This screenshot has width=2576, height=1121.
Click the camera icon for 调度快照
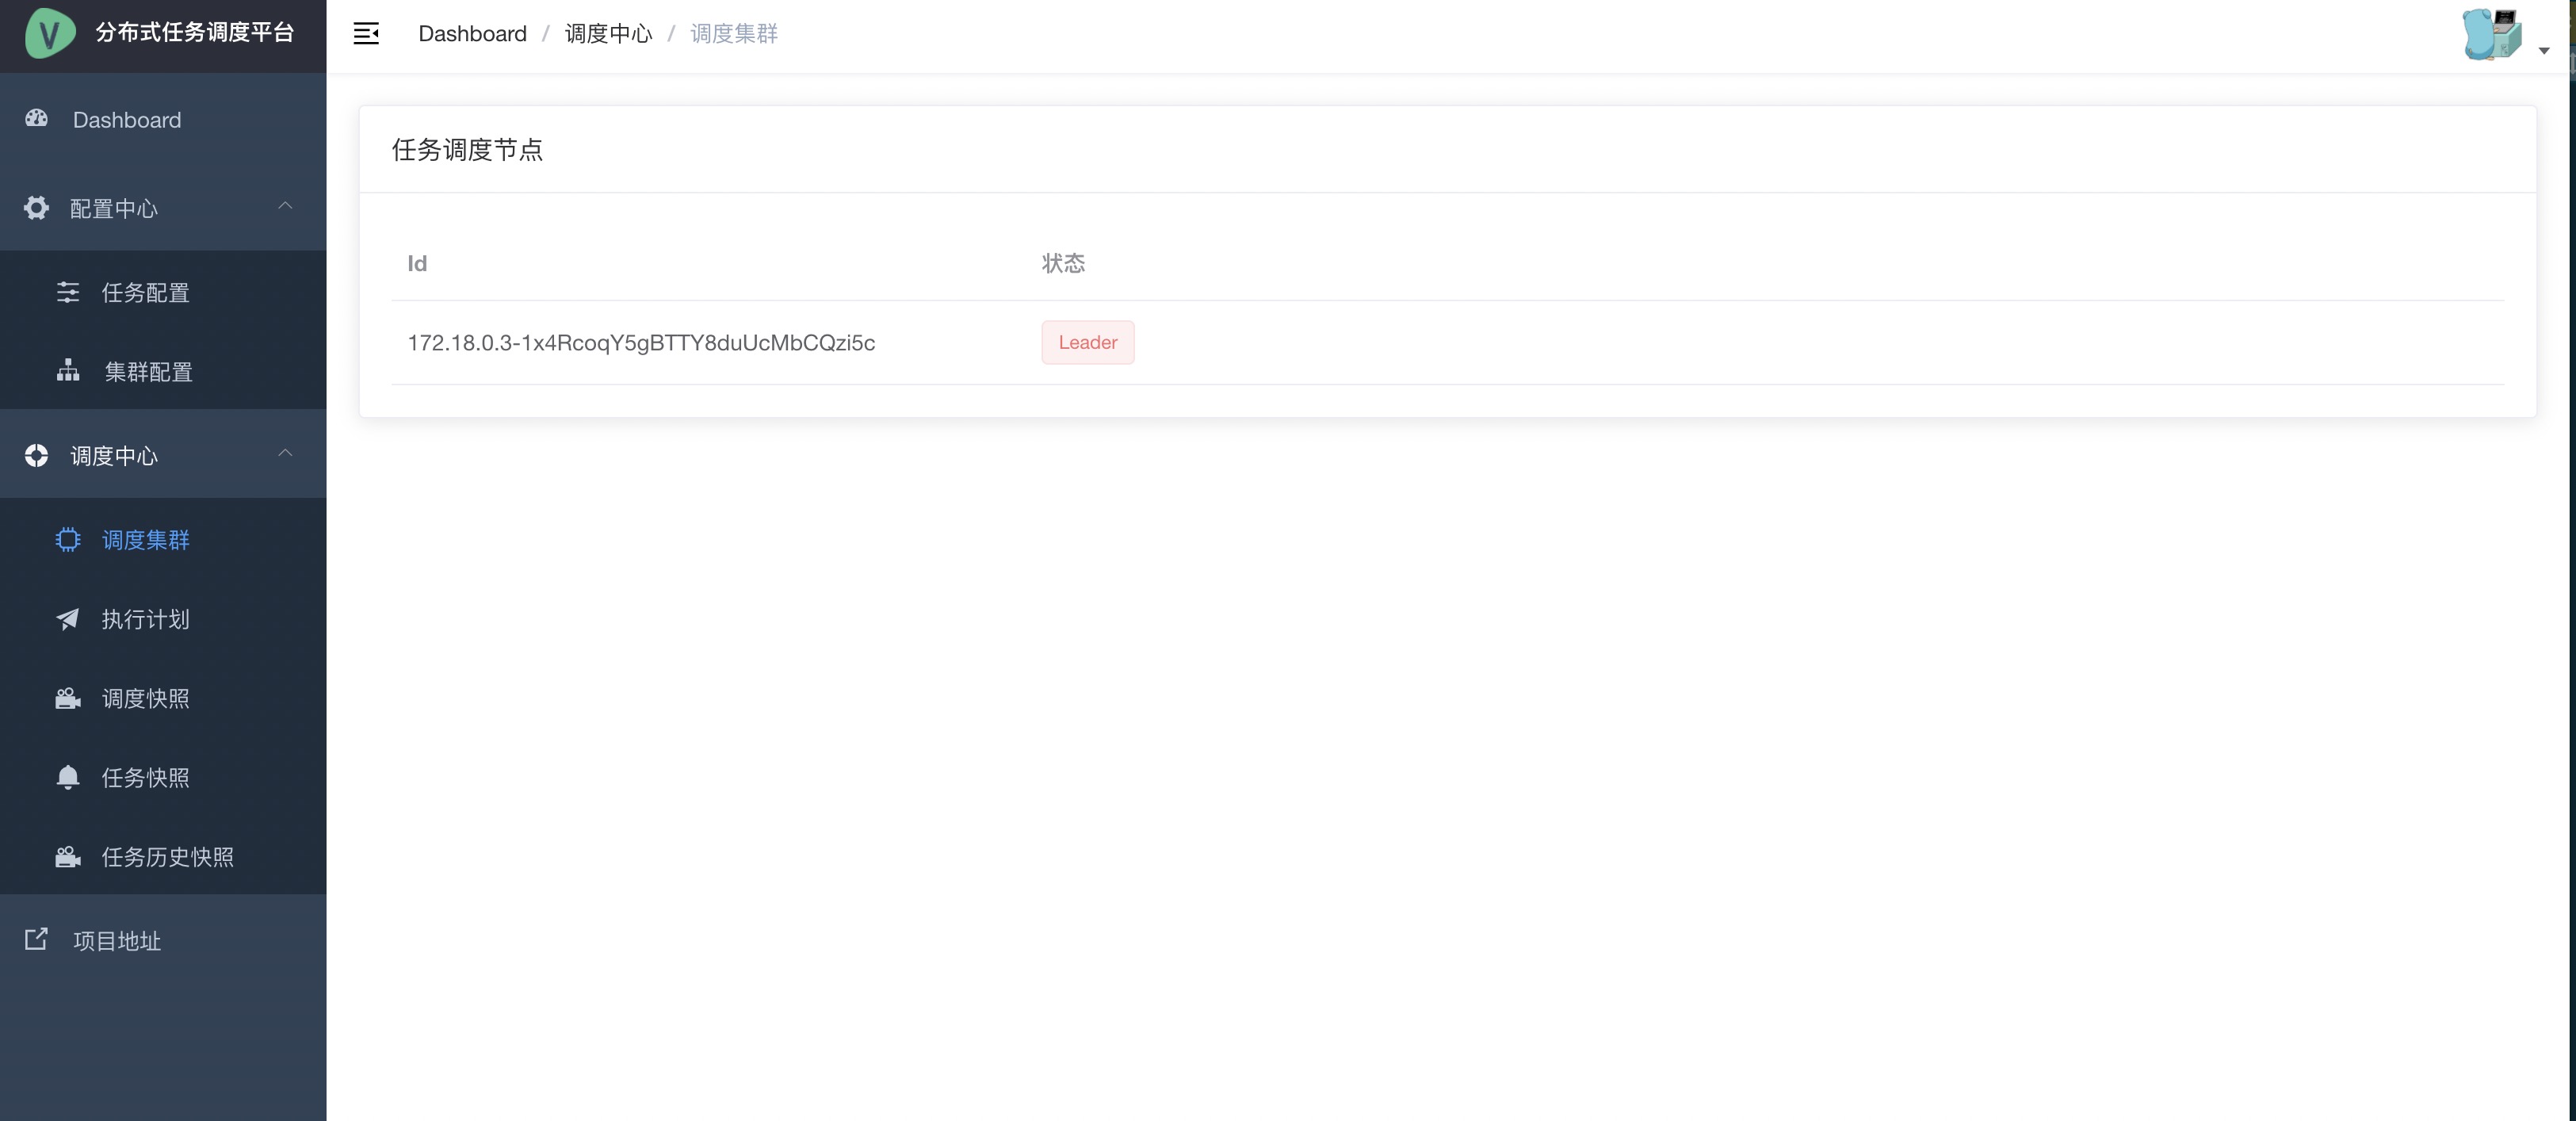pos(68,698)
